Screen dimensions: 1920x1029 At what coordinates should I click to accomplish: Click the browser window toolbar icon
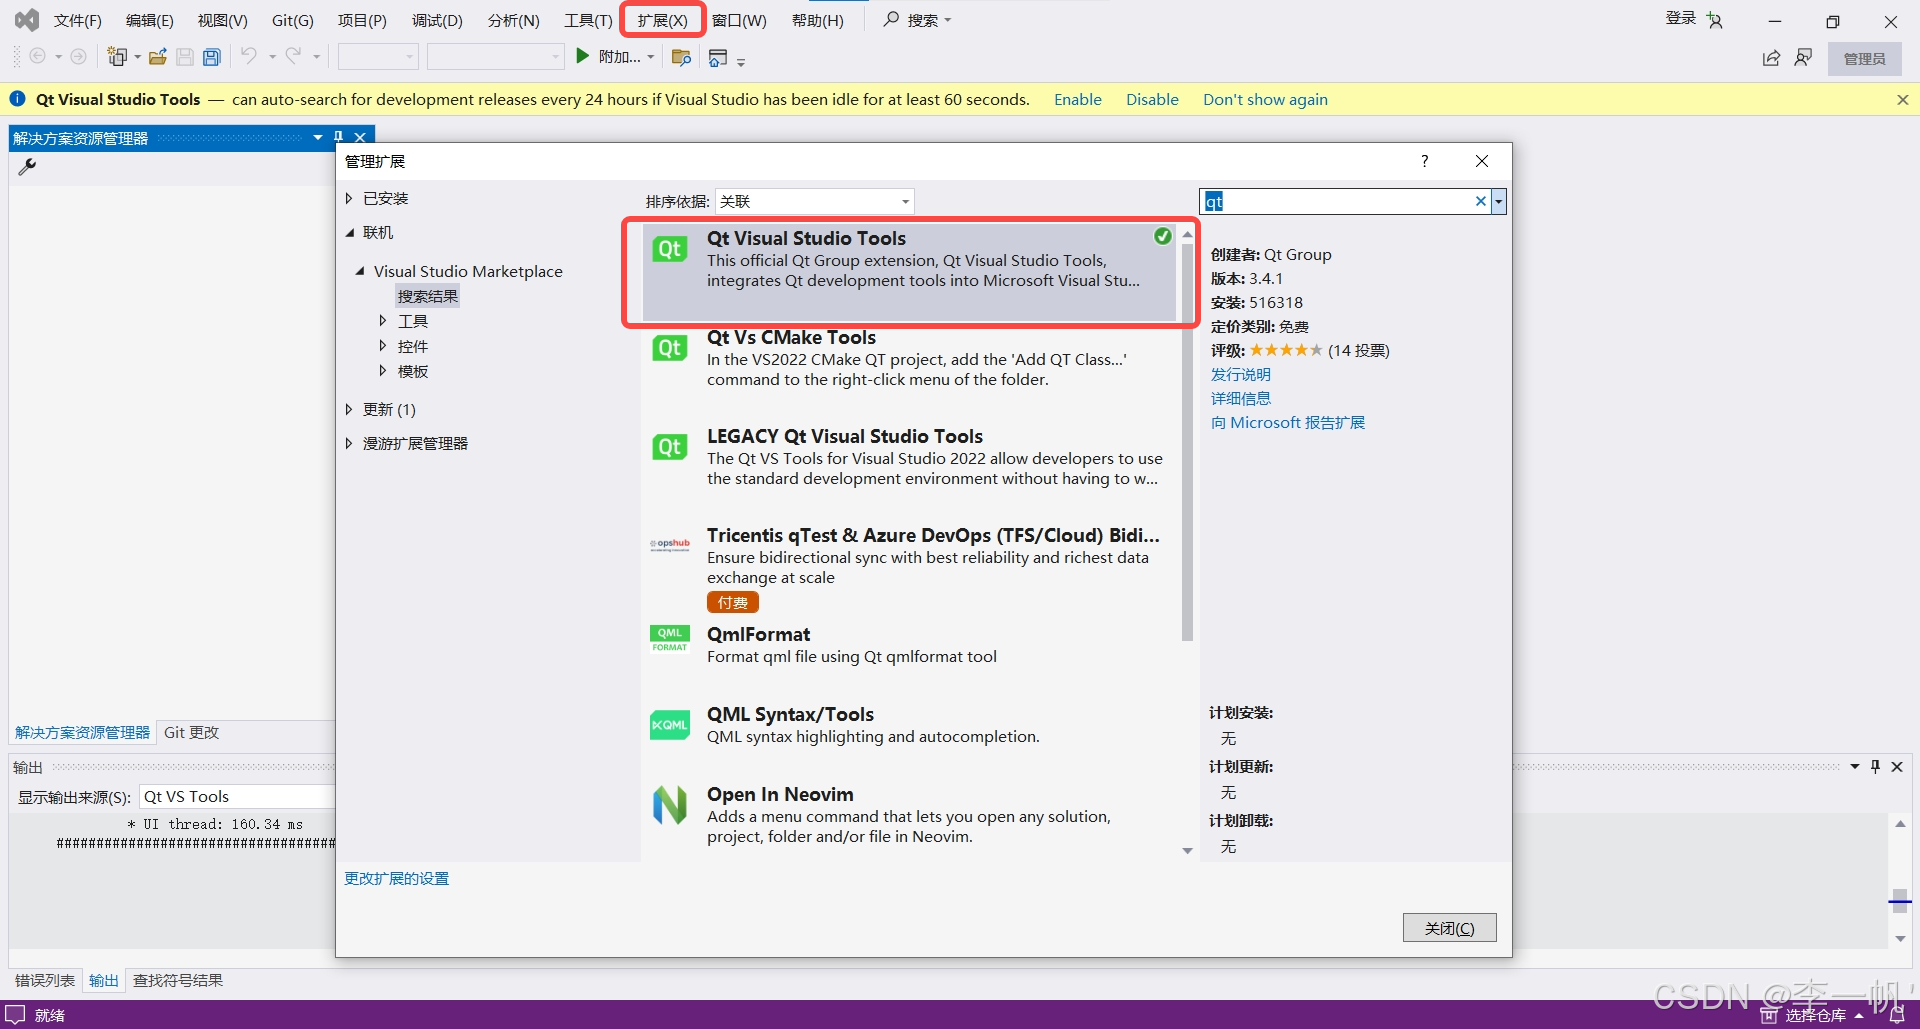click(x=717, y=58)
